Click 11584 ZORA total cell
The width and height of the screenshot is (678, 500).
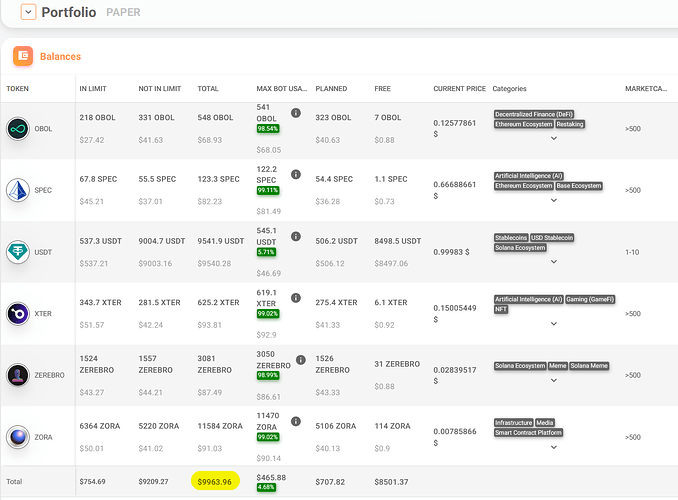point(220,426)
